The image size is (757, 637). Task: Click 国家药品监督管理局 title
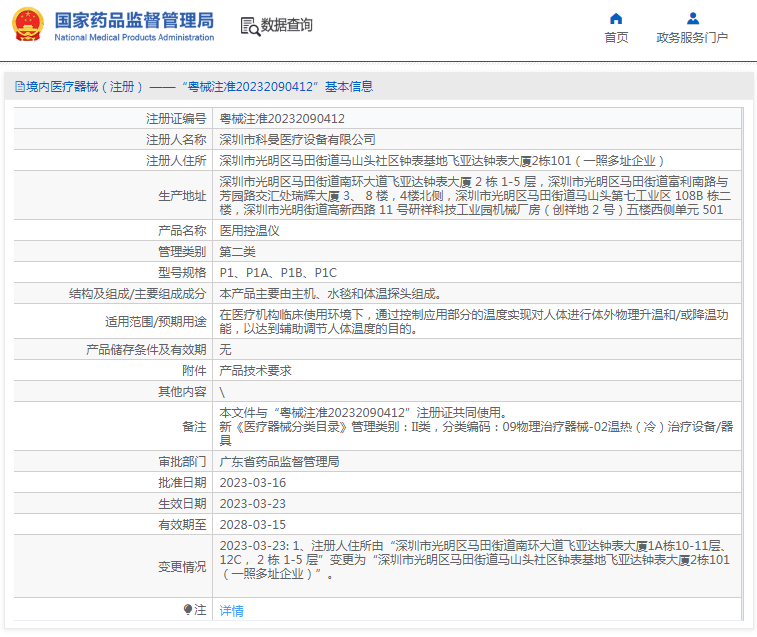134,20
